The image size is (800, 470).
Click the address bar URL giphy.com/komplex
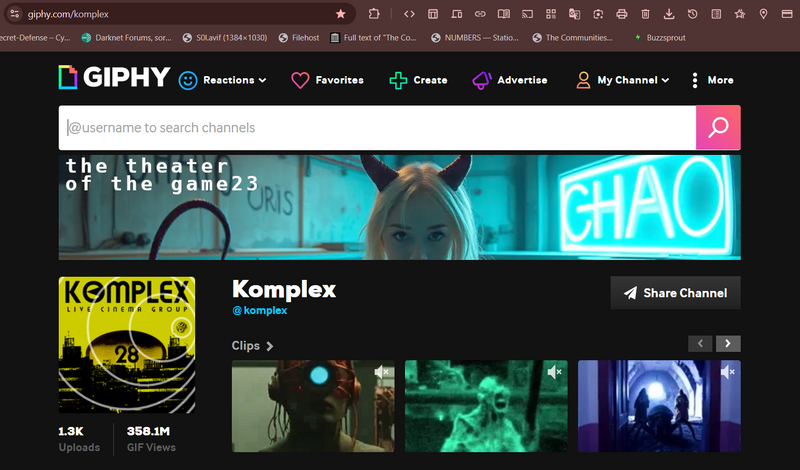click(68, 14)
